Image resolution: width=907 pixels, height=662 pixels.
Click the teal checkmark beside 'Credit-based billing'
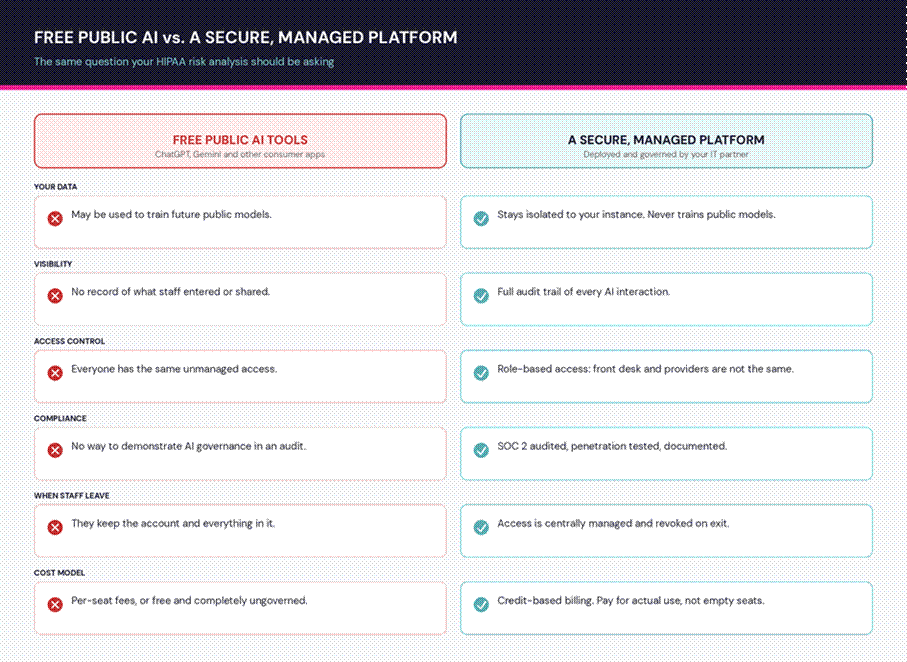pos(481,605)
